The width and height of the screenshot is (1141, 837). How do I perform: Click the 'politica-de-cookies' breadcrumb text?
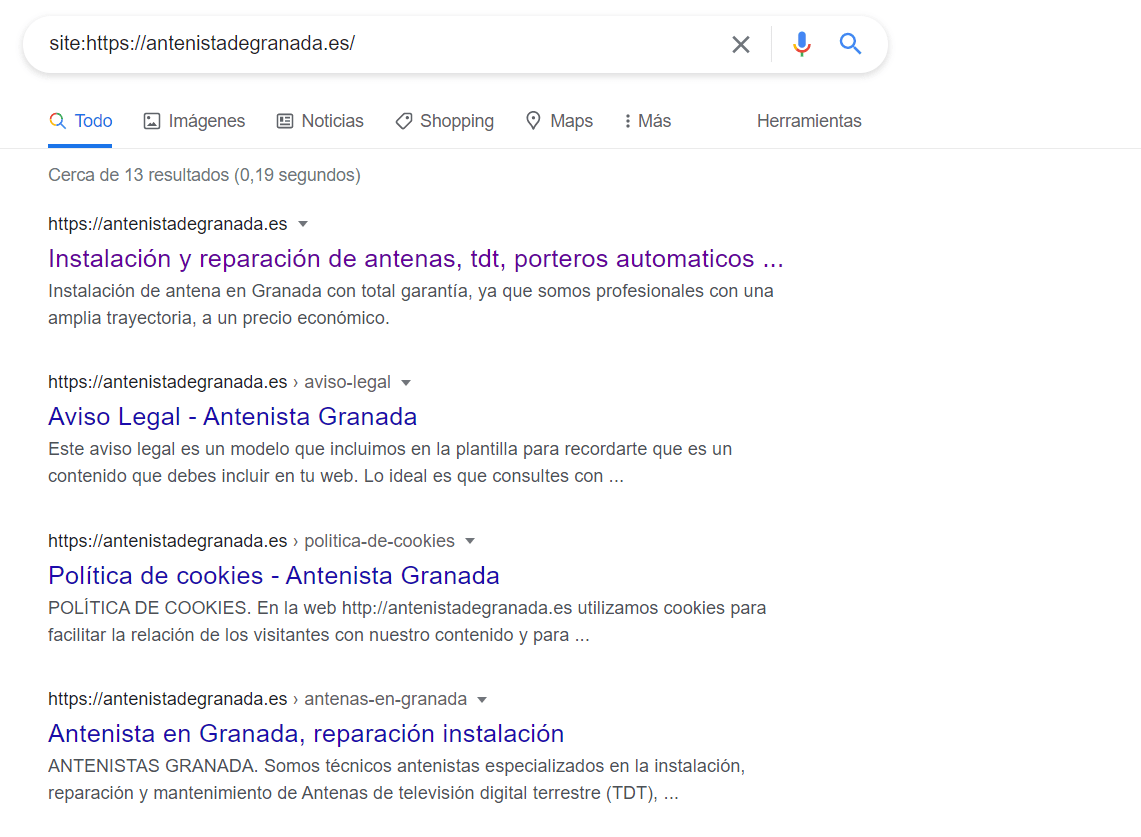coord(379,541)
